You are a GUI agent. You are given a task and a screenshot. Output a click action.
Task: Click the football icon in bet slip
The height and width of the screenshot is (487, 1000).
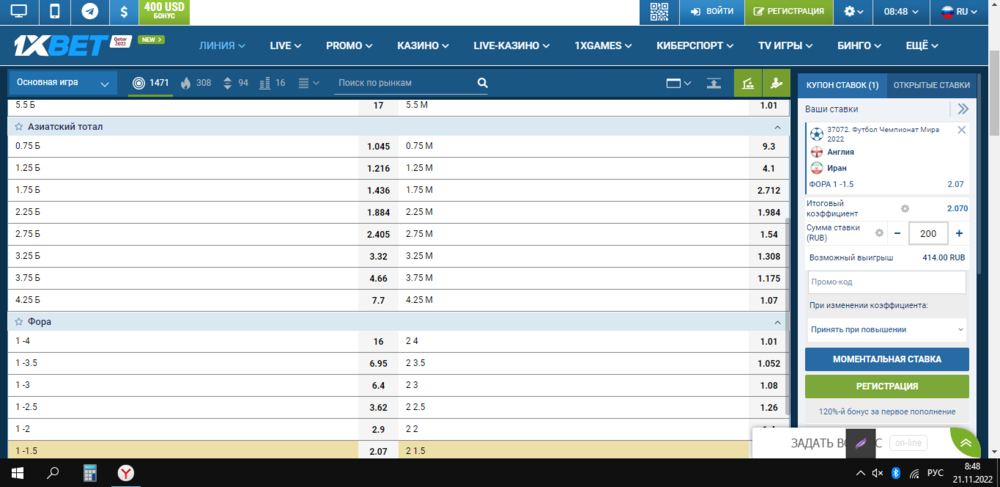coord(816,134)
